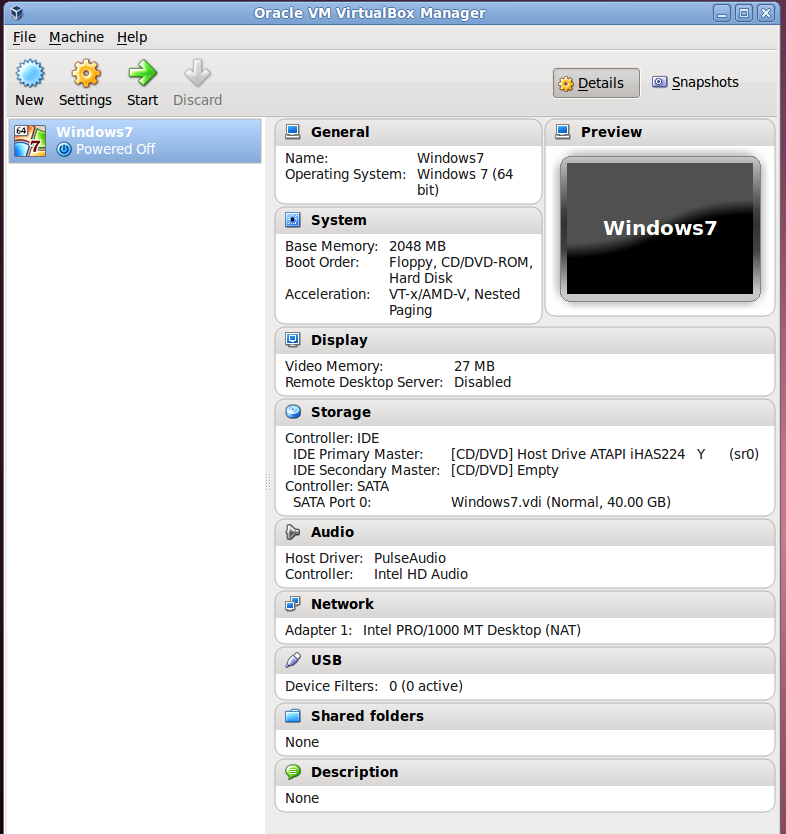Select the Windows7 VM in list
Viewport: 786px width, 834px height.
(135, 141)
